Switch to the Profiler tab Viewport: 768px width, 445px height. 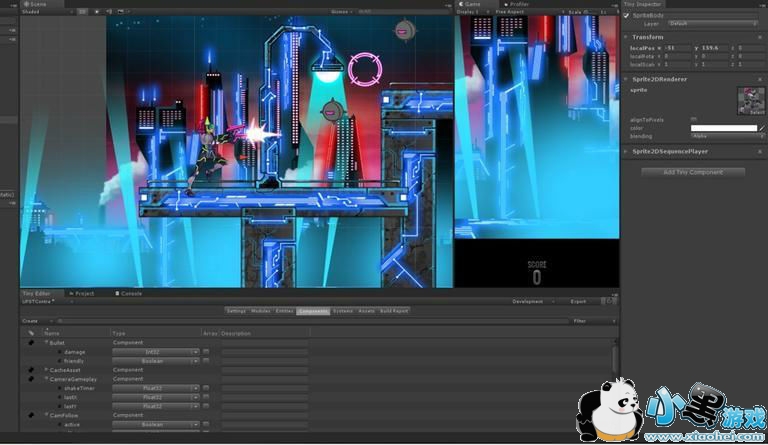(x=519, y=4)
